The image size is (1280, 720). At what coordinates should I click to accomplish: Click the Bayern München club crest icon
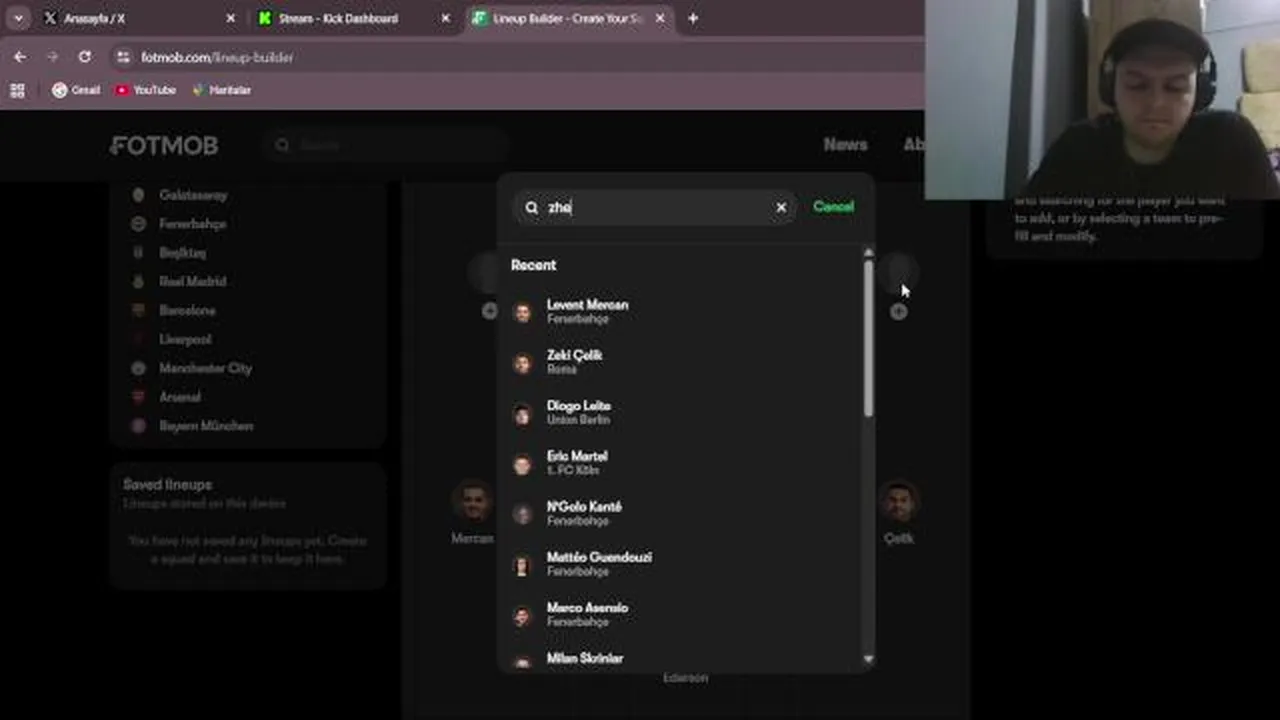138,426
